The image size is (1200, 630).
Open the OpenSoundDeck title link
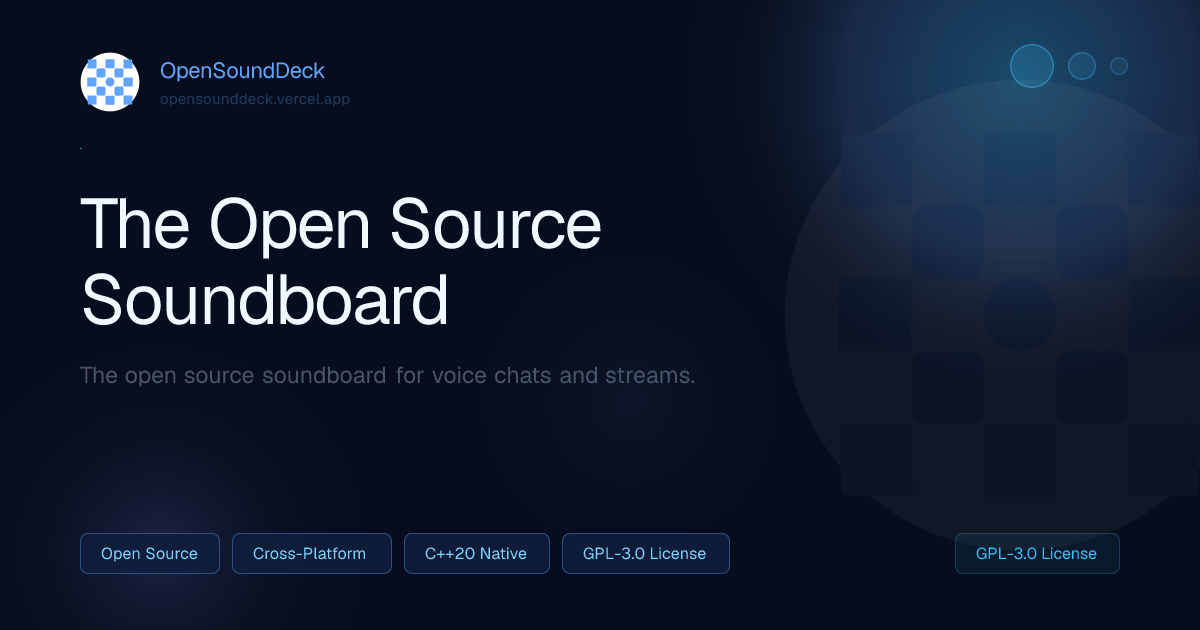click(x=242, y=71)
